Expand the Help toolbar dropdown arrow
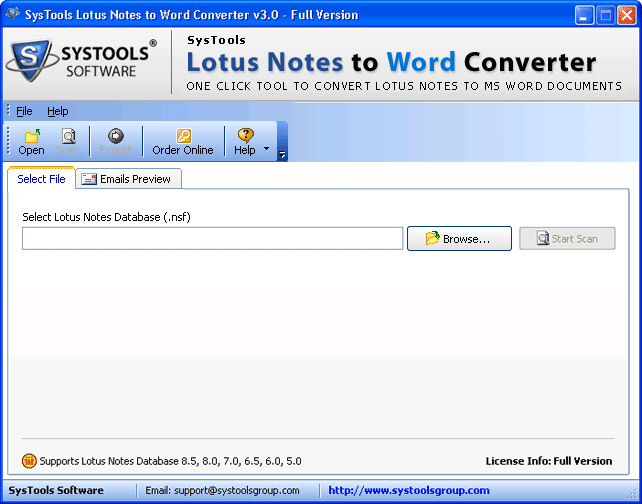Image resolution: width=642 pixels, height=504 pixels. (x=267, y=148)
